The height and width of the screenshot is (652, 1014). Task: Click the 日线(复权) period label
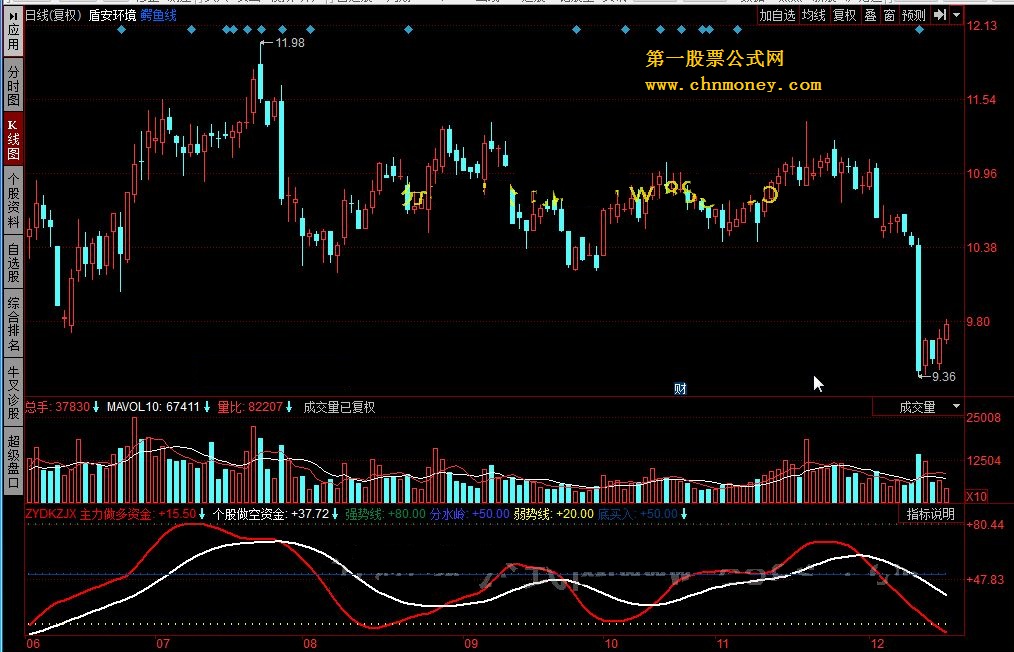coord(53,15)
